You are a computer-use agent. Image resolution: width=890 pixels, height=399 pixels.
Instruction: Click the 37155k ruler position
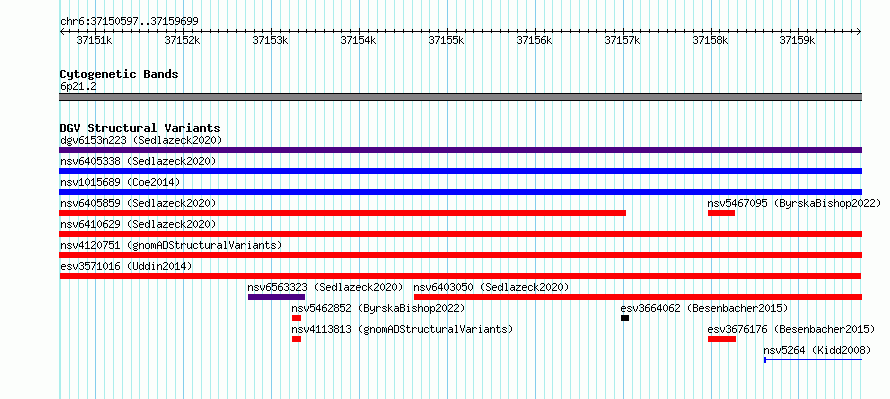(447, 40)
